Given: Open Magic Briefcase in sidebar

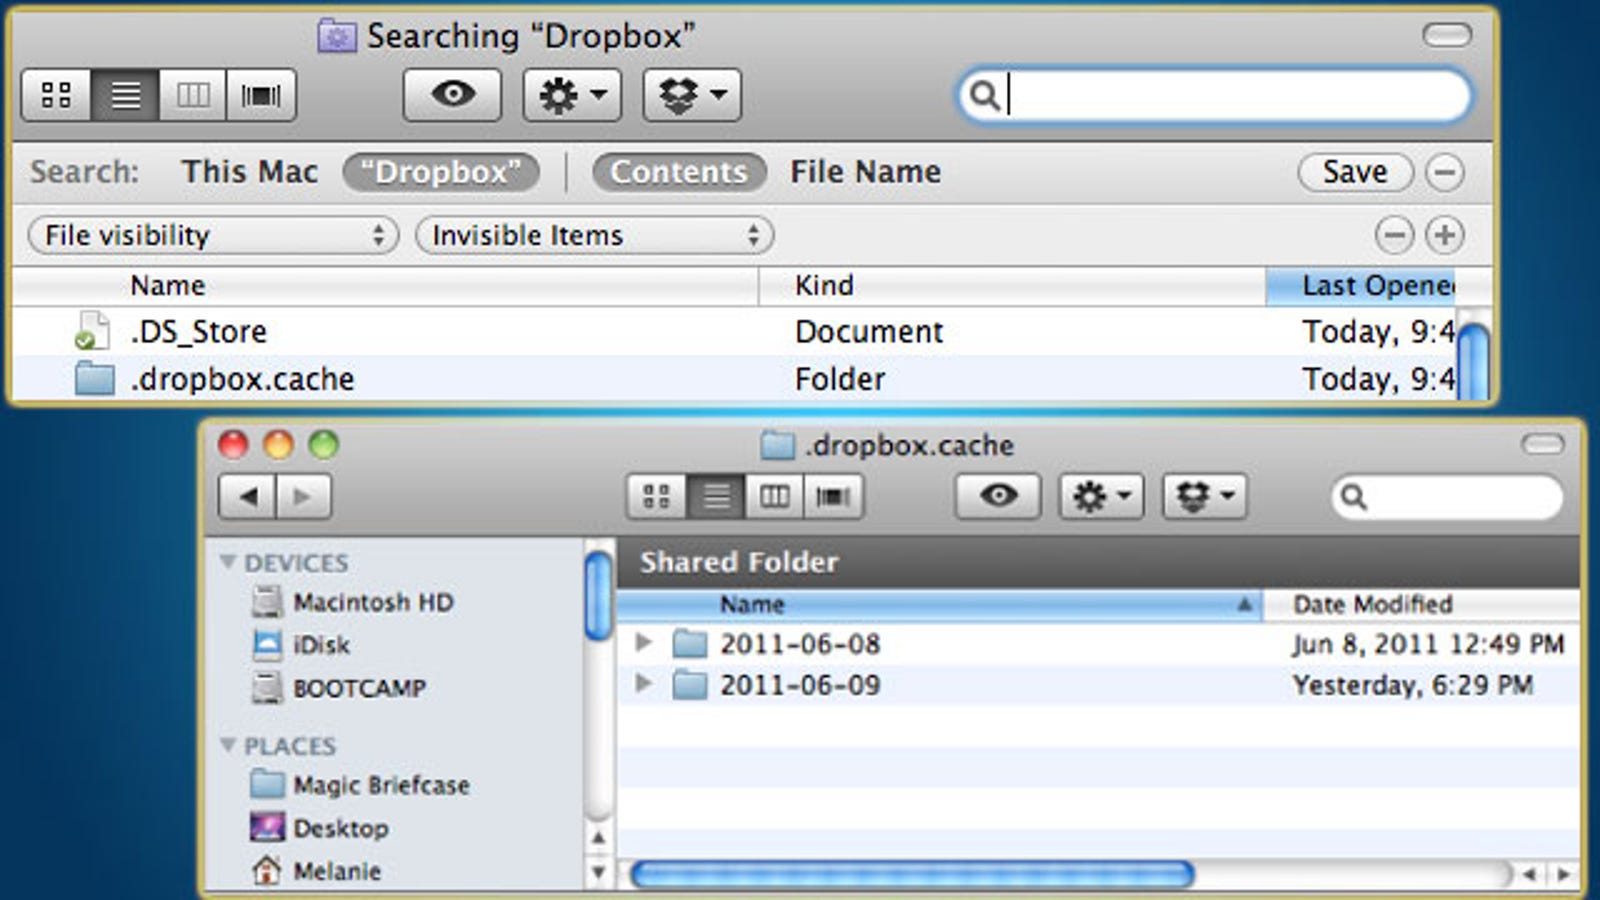Looking at the screenshot, I should point(360,785).
